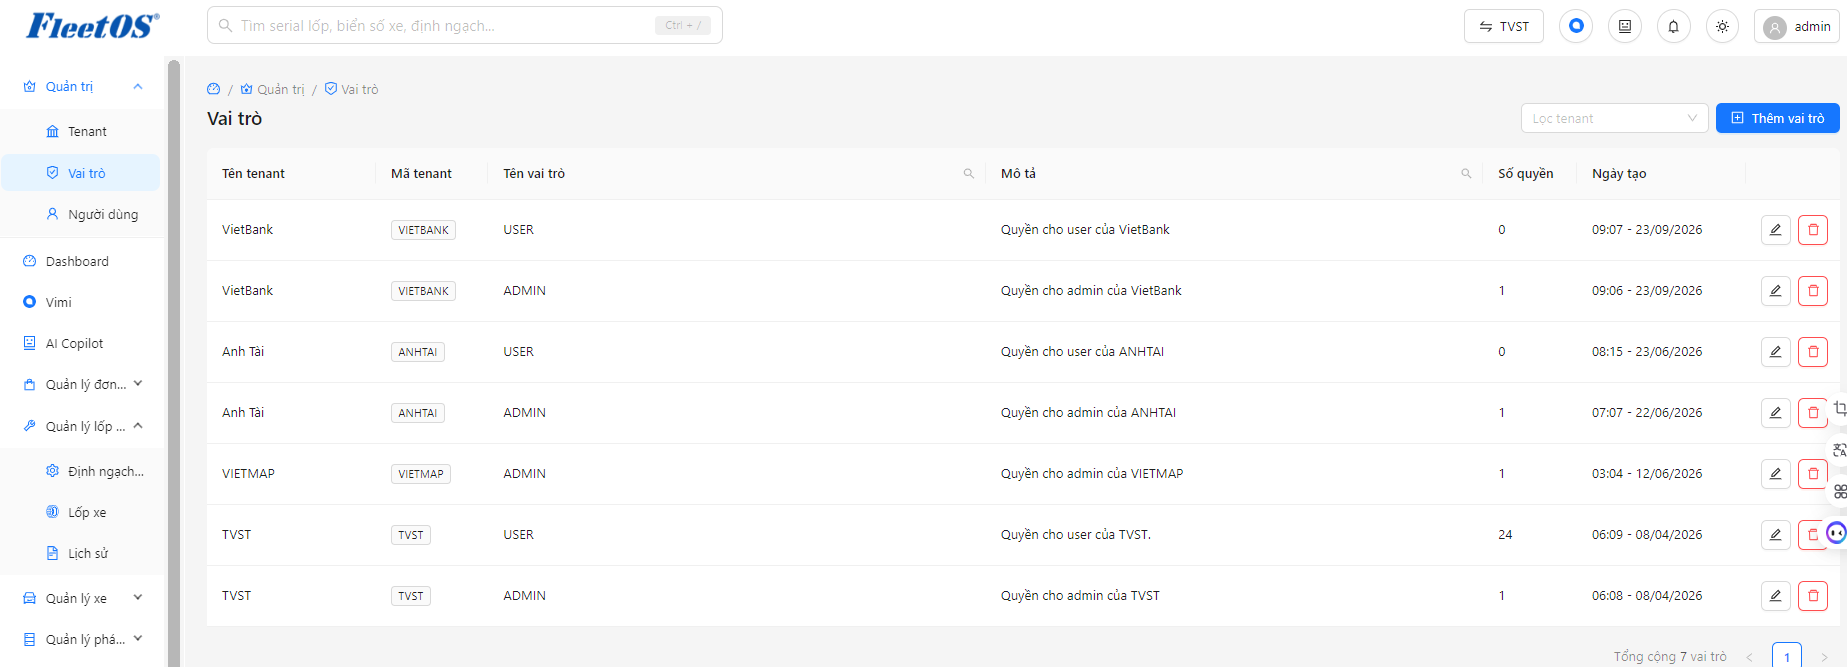Go to Dashboard in the sidebar
1847x667 pixels.
(80, 261)
